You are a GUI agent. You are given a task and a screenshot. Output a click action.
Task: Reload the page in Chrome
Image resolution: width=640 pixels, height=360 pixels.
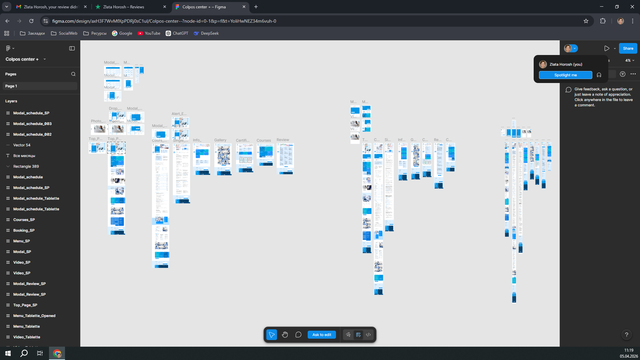pos(31,21)
